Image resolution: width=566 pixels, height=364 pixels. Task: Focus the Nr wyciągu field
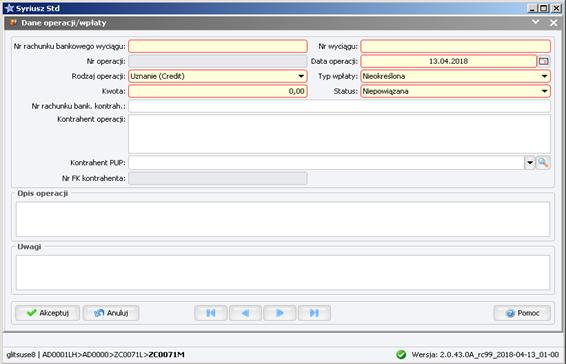456,46
